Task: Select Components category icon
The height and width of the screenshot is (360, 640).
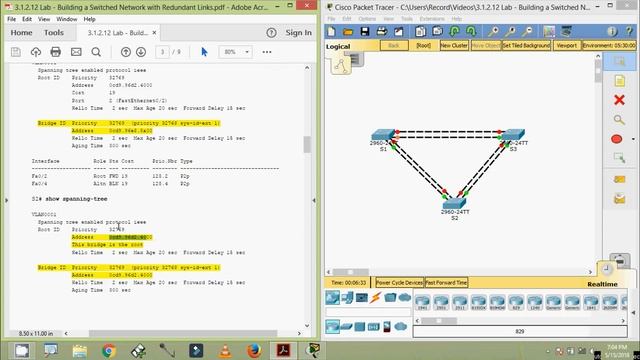Action: (x=362, y=298)
